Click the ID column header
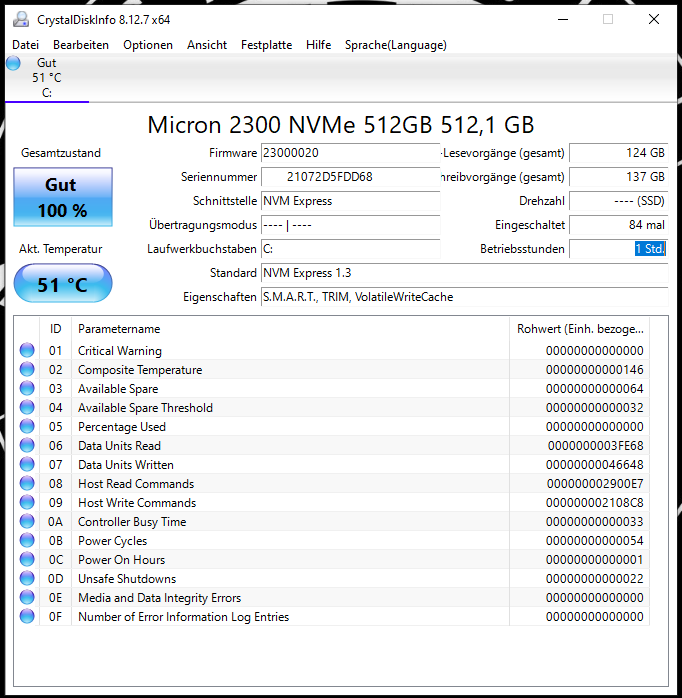682x698 pixels. (55, 329)
